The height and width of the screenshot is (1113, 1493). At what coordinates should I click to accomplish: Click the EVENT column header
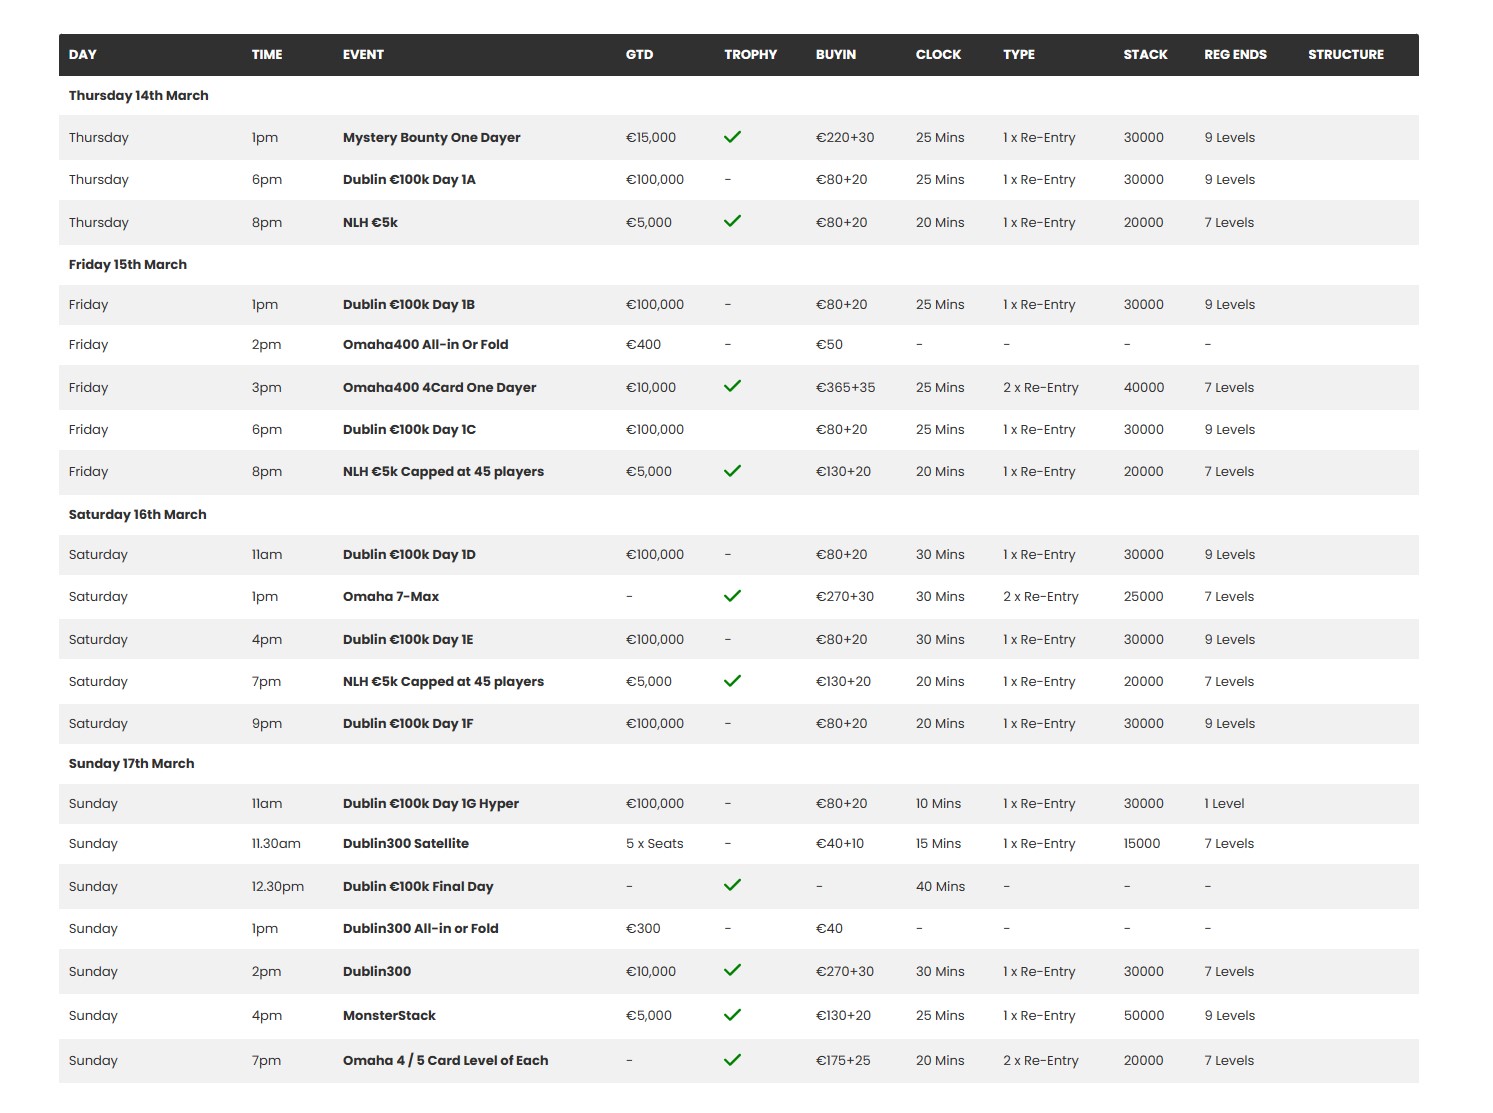click(x=363, y=55)
